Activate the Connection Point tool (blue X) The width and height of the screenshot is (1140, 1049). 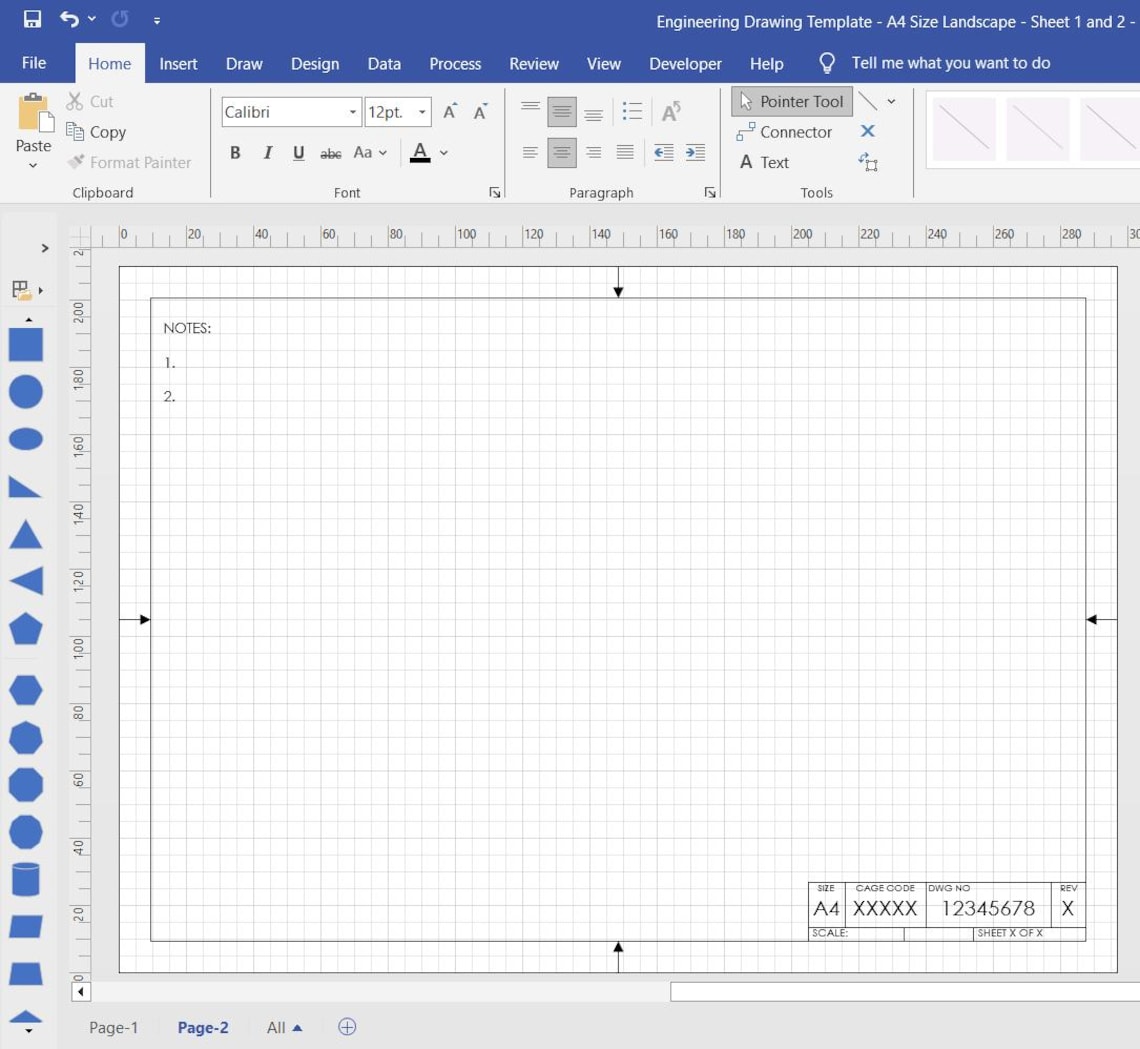point(867,131)
